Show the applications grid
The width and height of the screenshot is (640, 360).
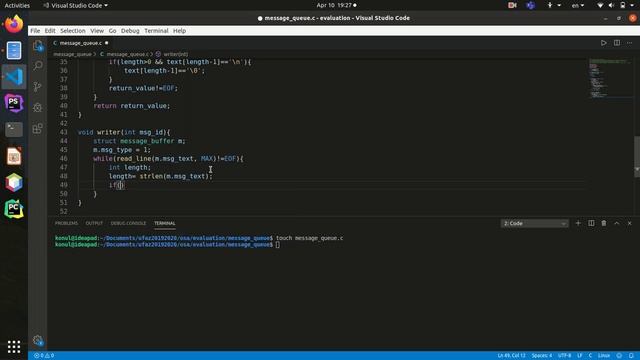click(x=14, y=347)
